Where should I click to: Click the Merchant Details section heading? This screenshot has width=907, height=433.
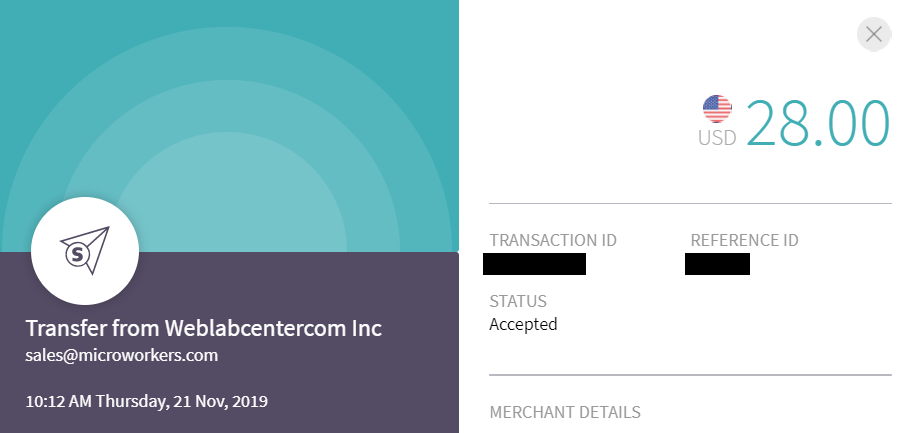pos(565,412)
